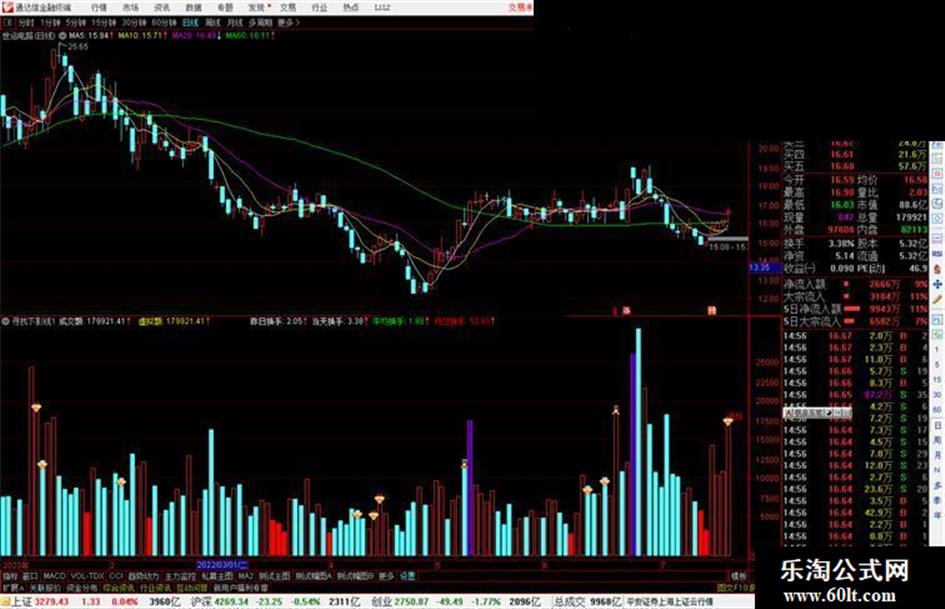Viewport: 945px width, 609px height.
Task: Click the 模板 button at bottom right
Action: (x=738, y=576)
